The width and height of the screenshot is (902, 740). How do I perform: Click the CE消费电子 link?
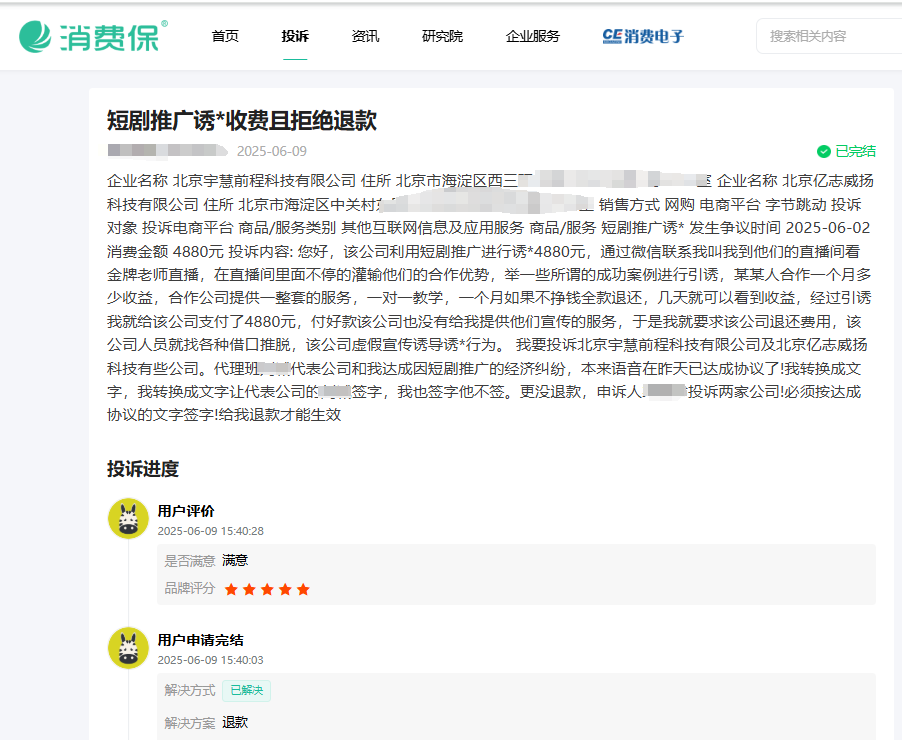(x=643, y=36)
